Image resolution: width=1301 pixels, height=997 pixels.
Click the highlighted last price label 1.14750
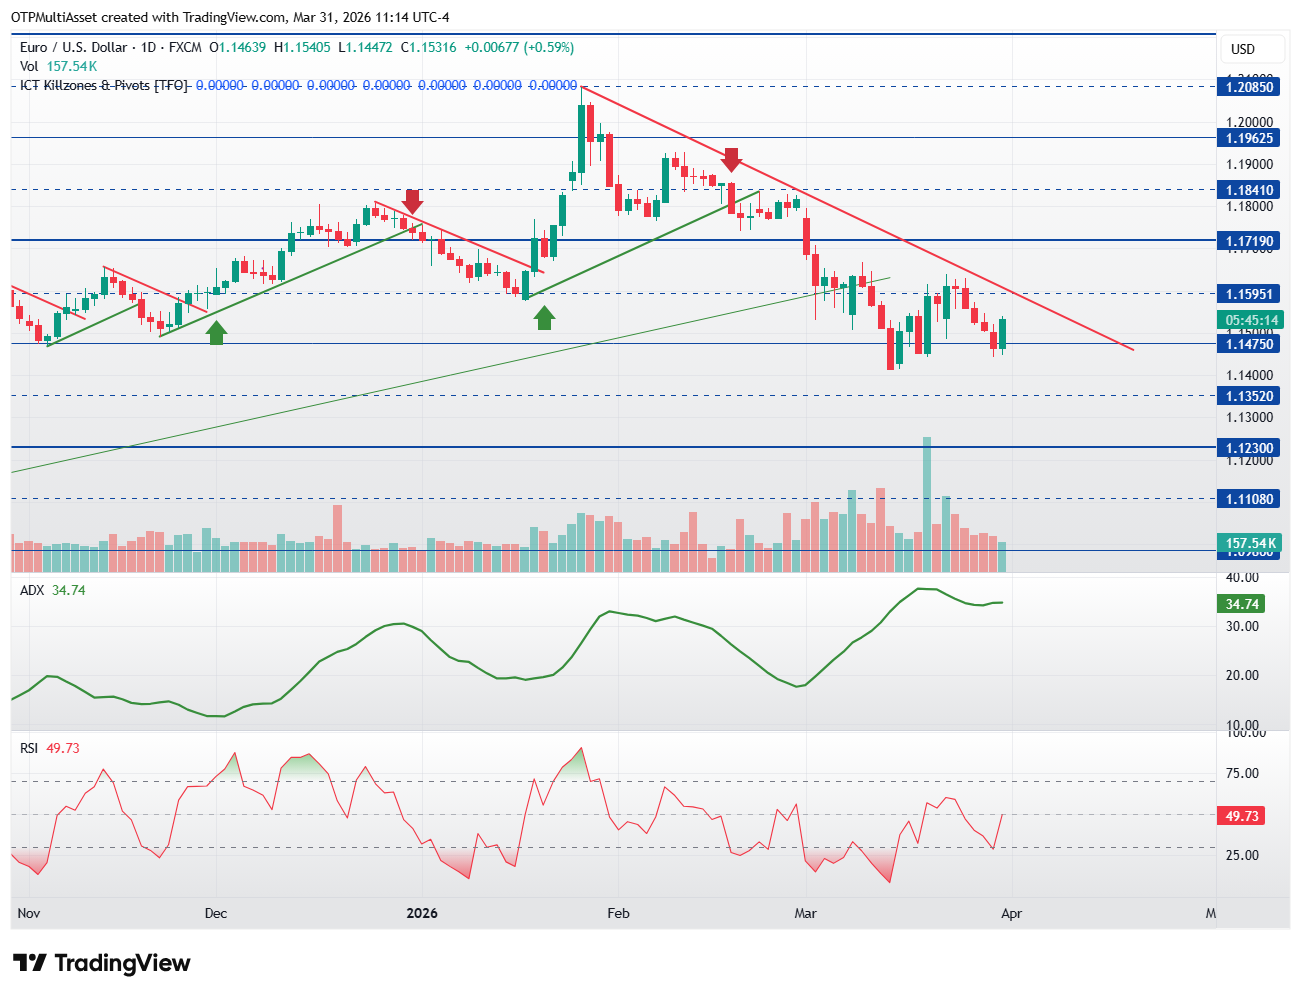coord(1249,344)
